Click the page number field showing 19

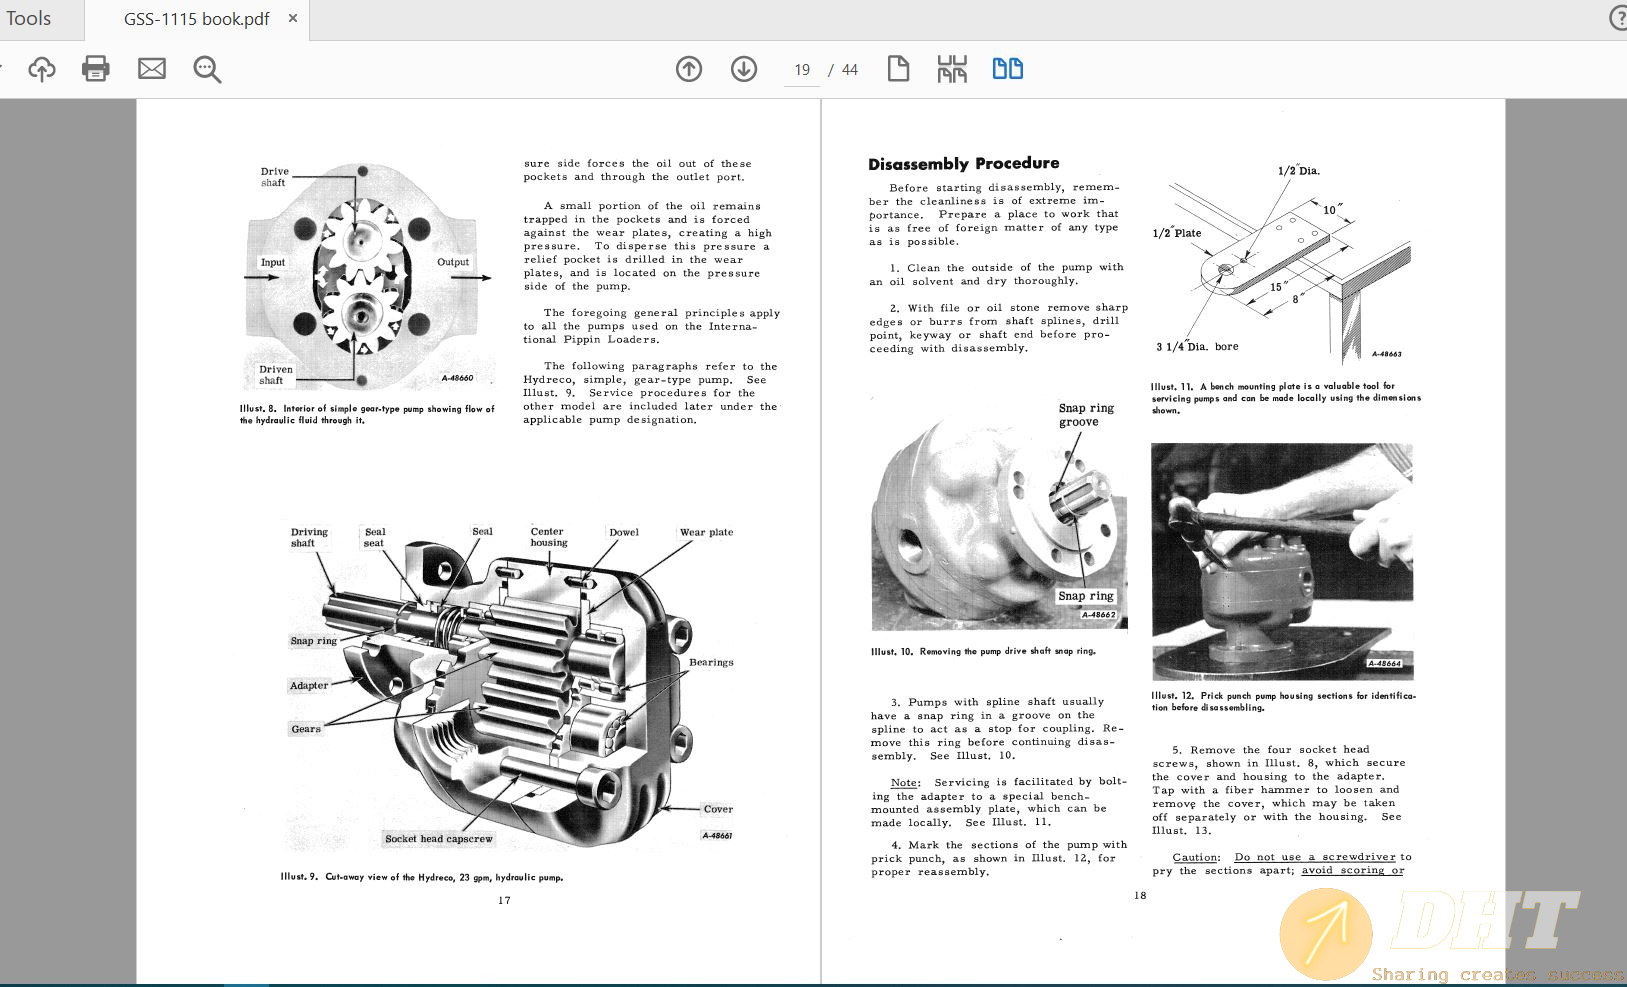coord(802,70)
